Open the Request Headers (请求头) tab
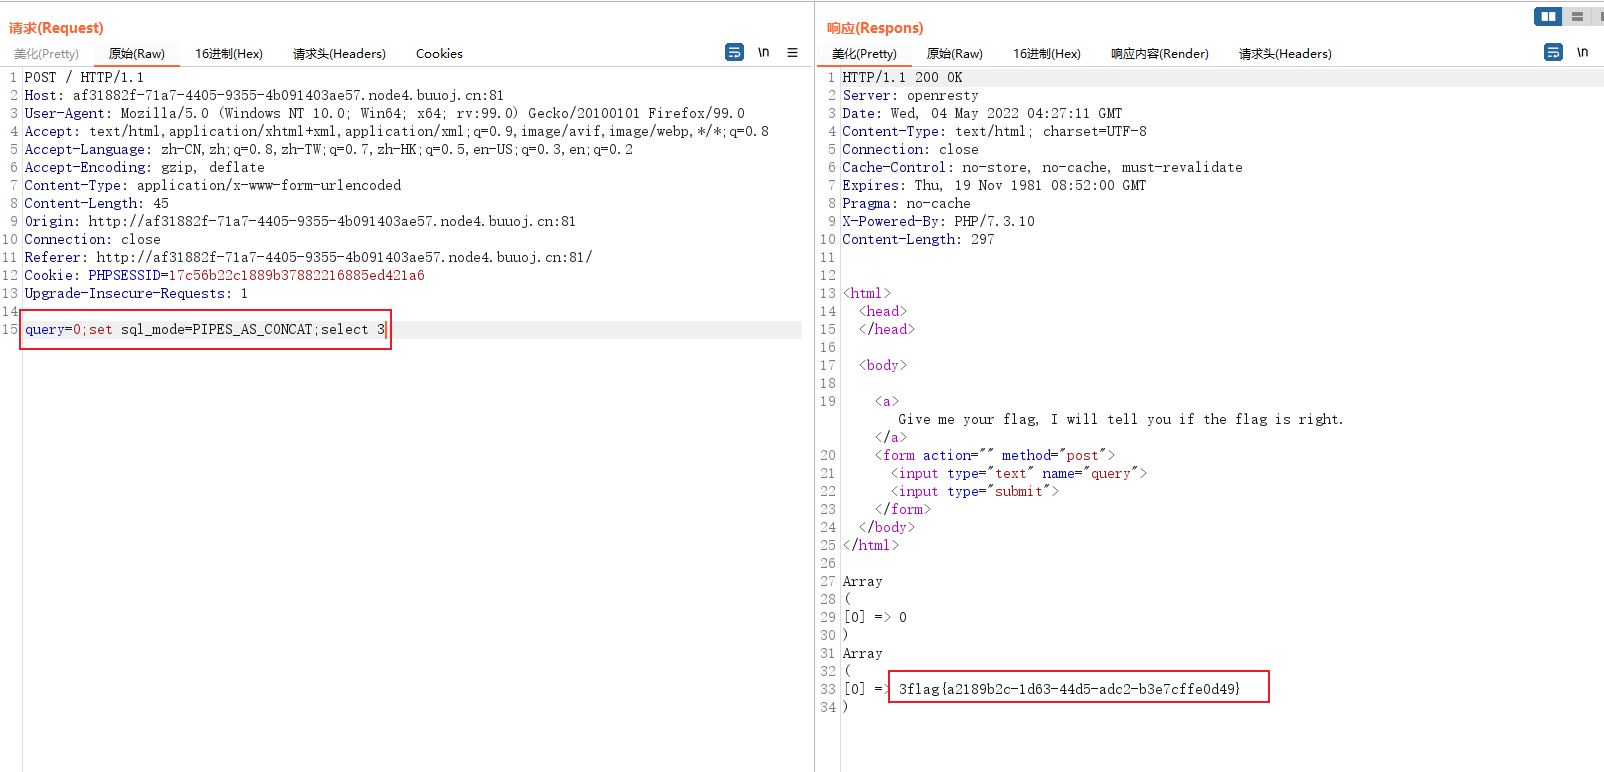The image size is (1604, 772). [x=339, y=54]
